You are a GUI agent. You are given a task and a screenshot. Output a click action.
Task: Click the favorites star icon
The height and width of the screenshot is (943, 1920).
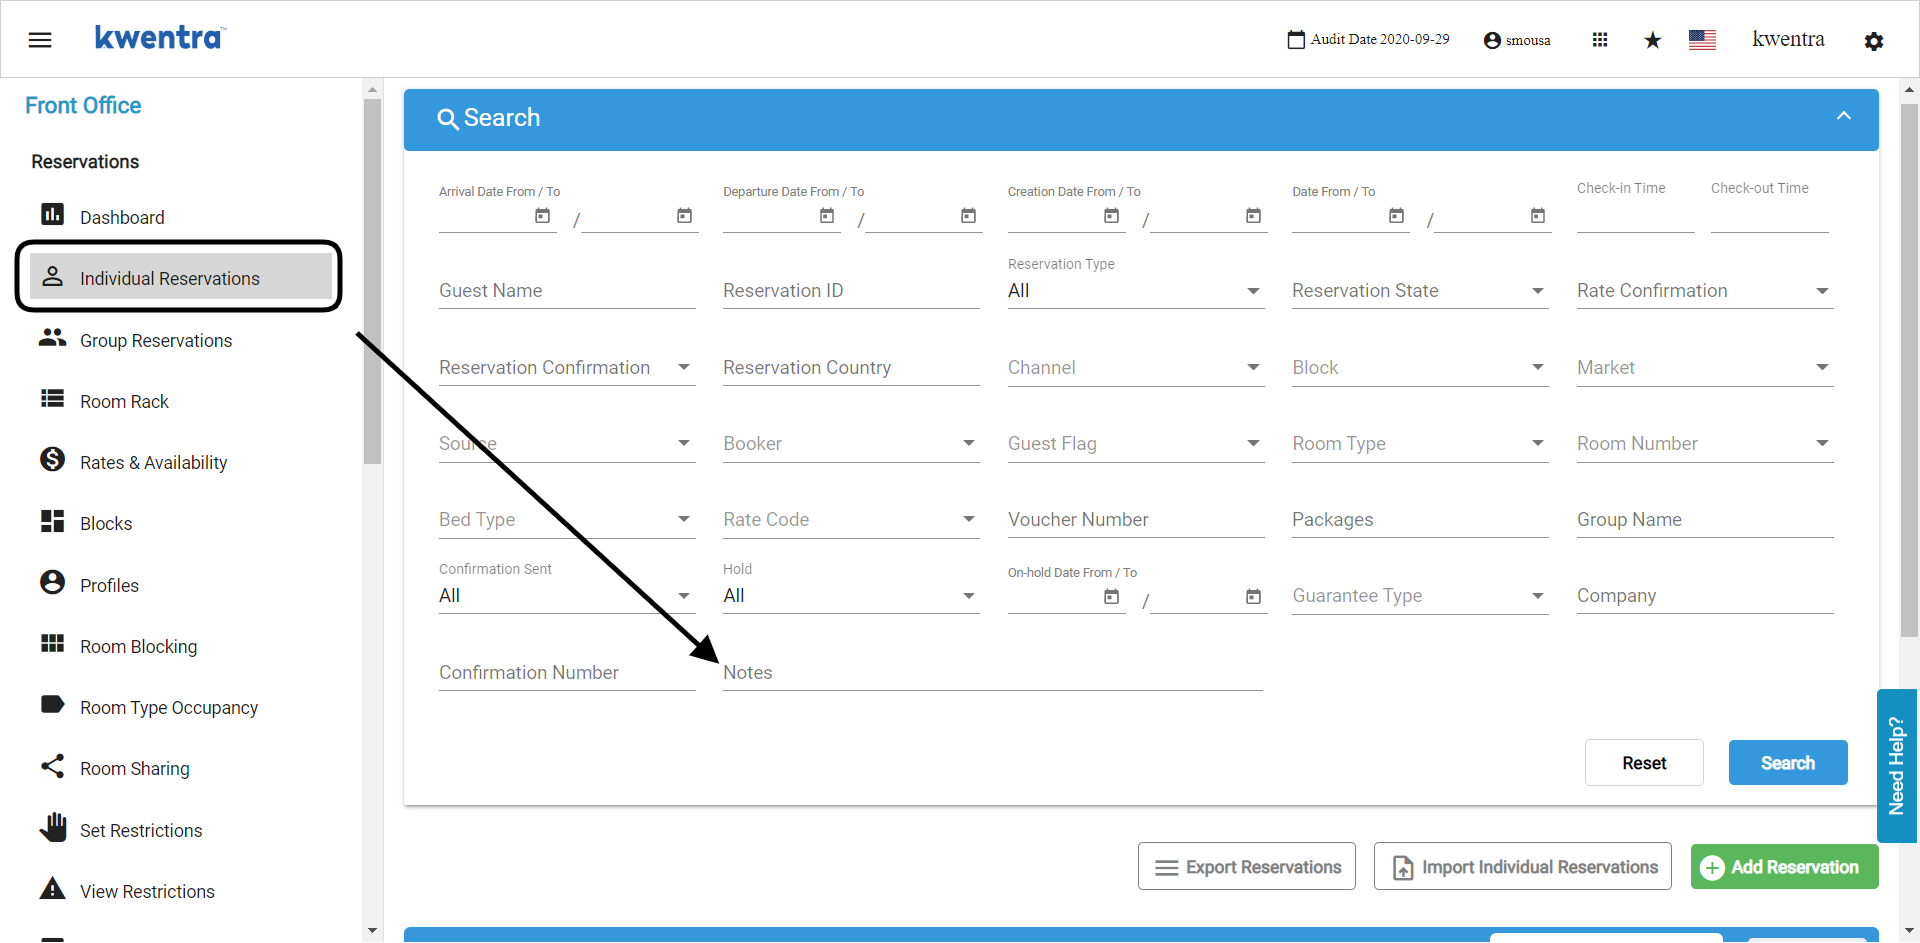tap(1653, 40)
